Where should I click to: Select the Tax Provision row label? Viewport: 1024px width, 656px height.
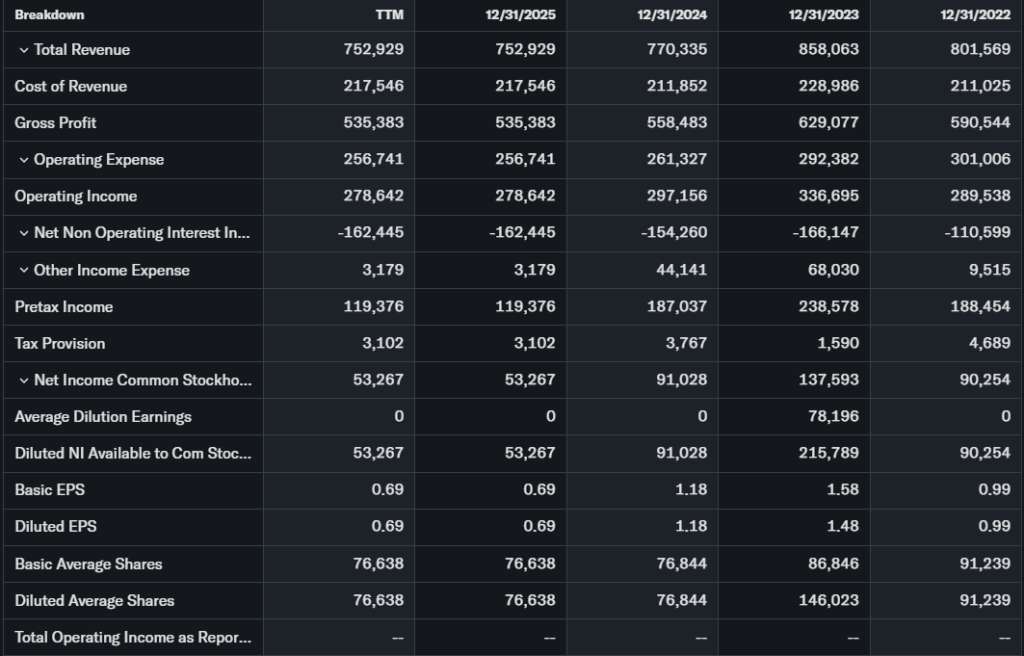coord(60,343)
